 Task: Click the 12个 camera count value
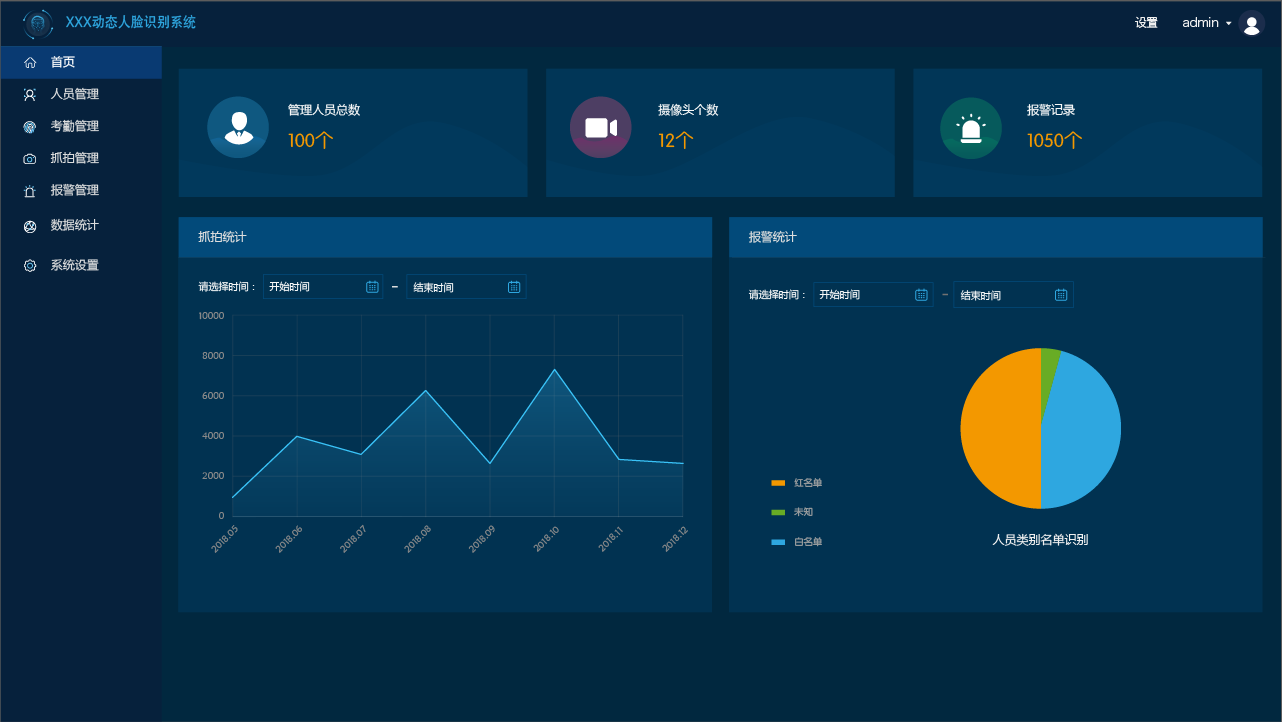(675, 141)
